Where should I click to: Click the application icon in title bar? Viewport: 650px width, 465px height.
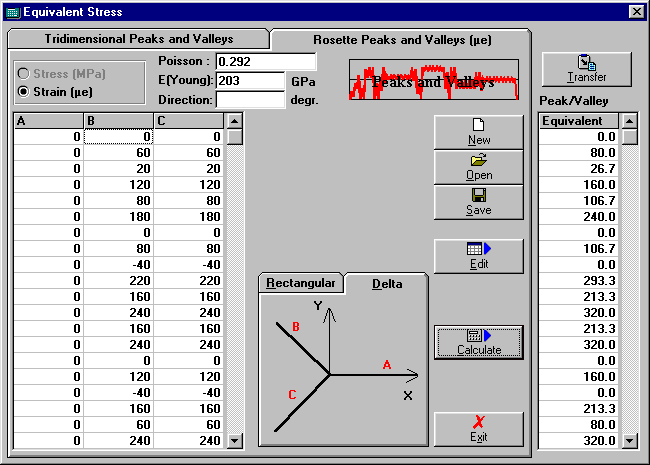pyautogui.click(x=12, y=12)
